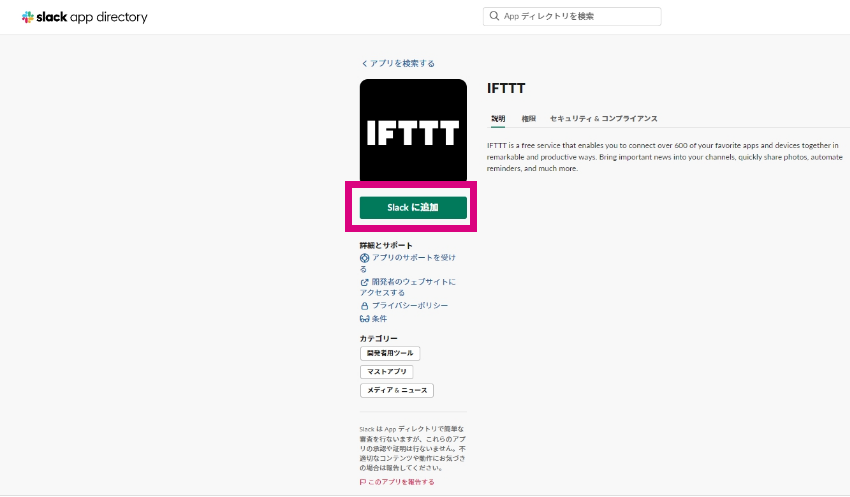Image resolution: width=850 pixels, height=497 pixels.
Task: Click the Slack directory disclaimer text
Action: [413, 448]
